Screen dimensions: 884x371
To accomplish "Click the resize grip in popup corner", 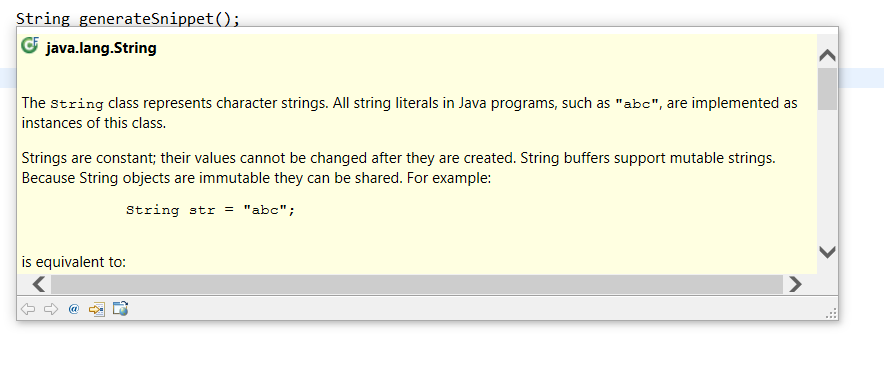I will [x=832, y=313].
